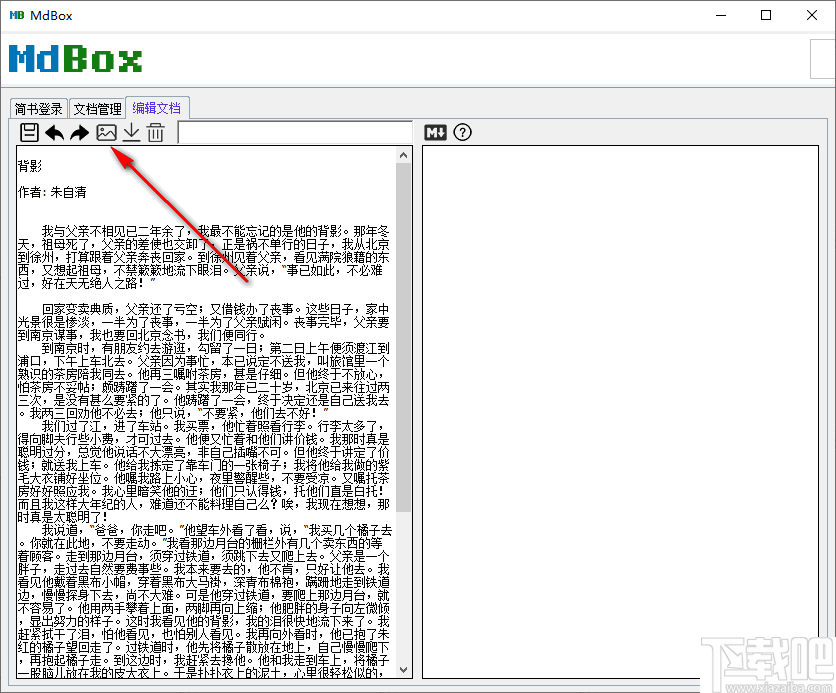Image resolution: width=836 pixels, height=693 pixels.
Task: Select the 编辑文档 tab
Action: (157, 108)
